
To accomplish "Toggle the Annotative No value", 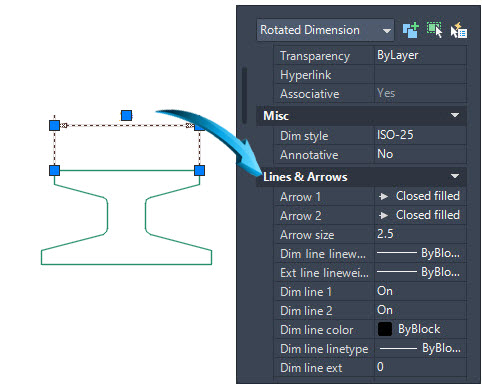I will [x=420, y=154].
